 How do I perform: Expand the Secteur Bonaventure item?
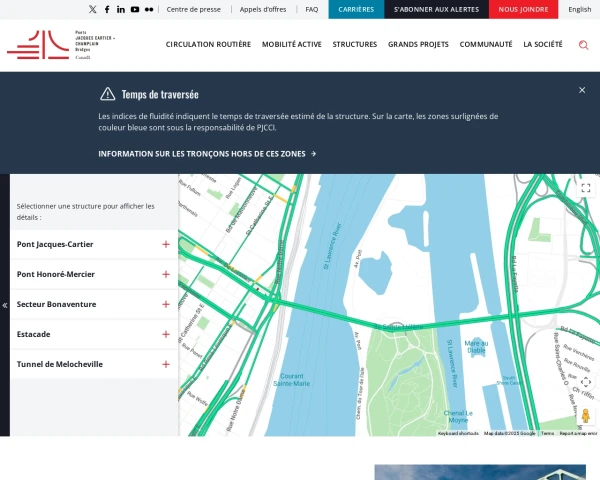click(x=166, y=304)
